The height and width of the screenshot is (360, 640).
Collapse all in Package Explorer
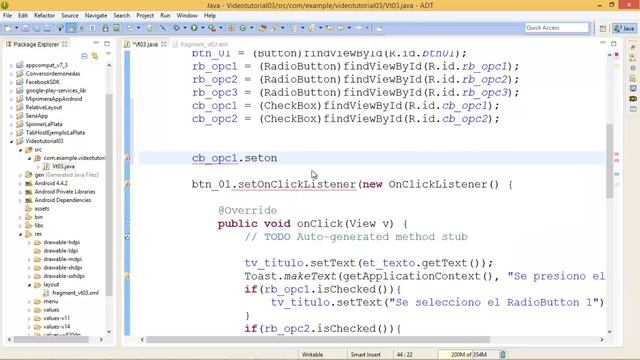pyautogui.click(x=84, y=56)
